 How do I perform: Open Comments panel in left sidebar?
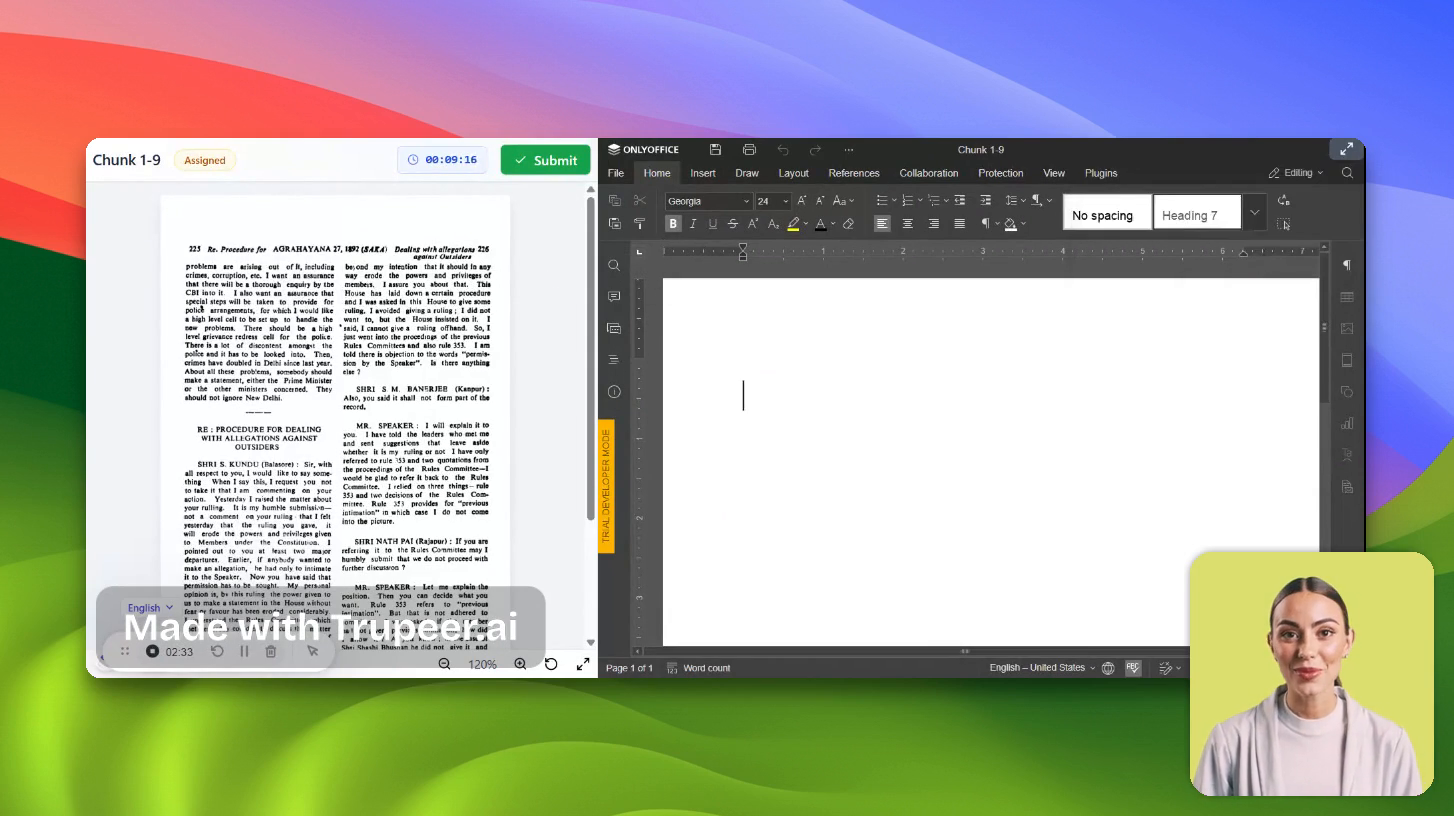tap(614, 297)
